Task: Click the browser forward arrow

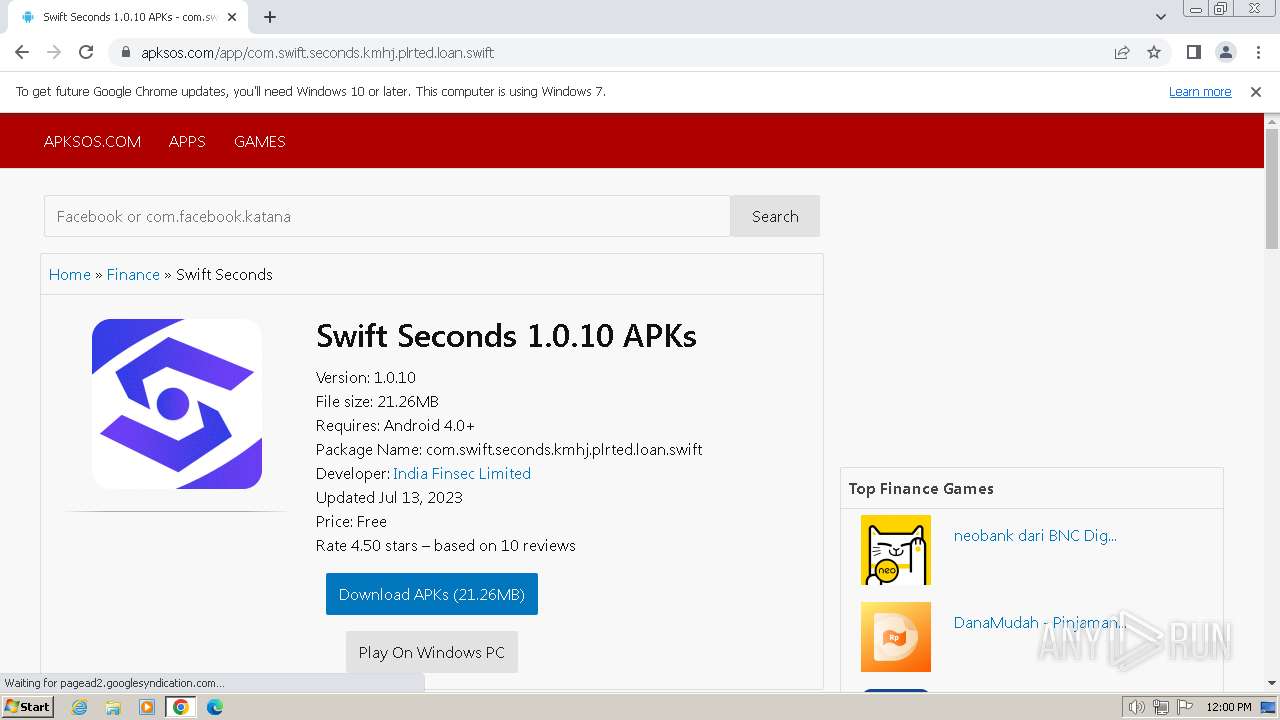Action: [54, 52]
